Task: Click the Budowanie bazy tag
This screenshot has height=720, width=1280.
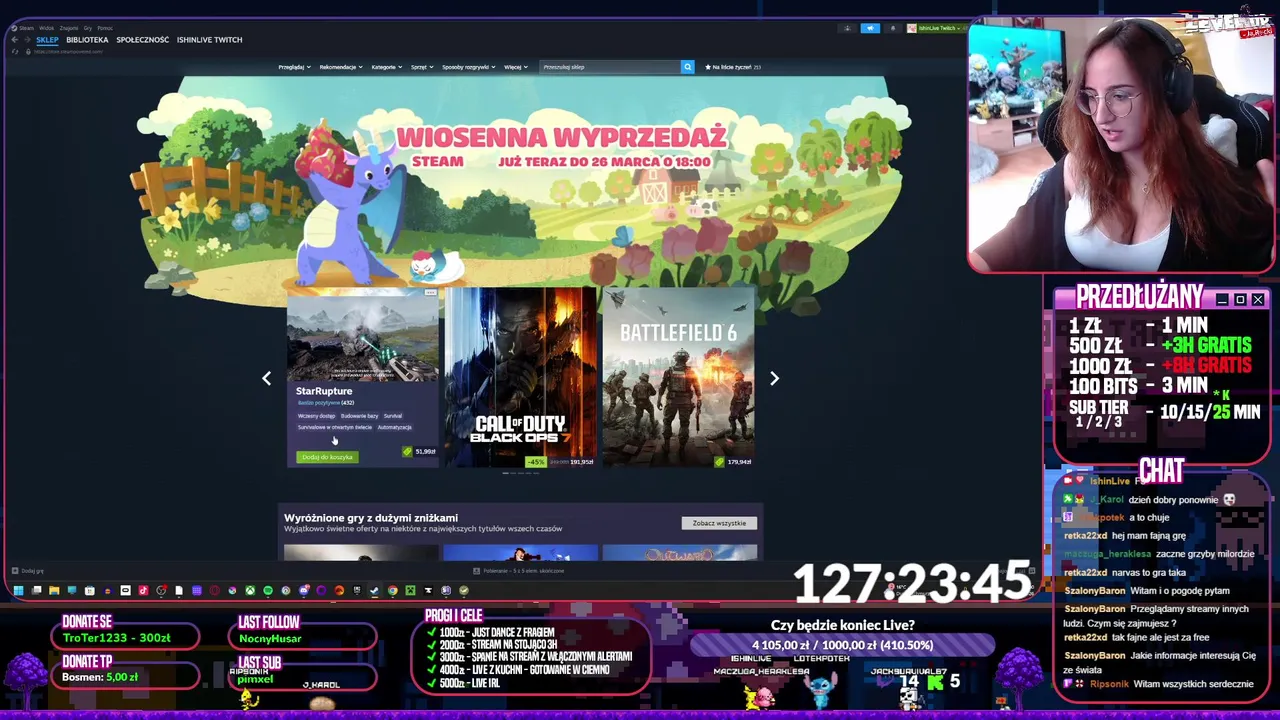Action: point(359,416)
